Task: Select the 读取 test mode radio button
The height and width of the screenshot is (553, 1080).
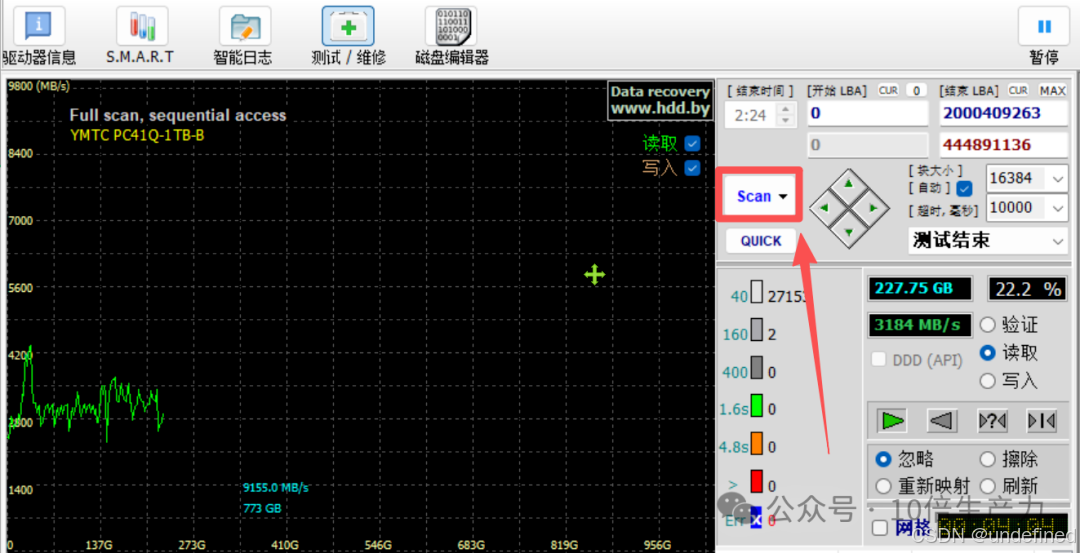Action: coord(988,353)
